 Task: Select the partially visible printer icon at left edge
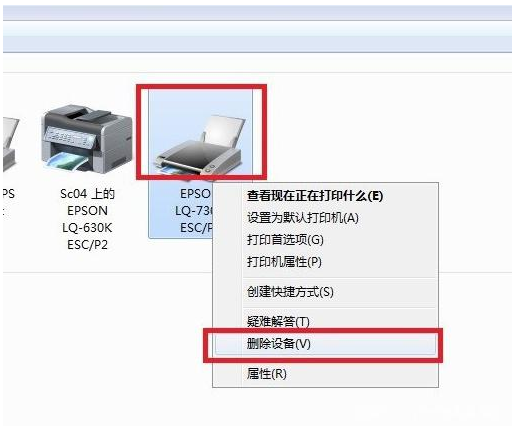[x=10, y=145]
